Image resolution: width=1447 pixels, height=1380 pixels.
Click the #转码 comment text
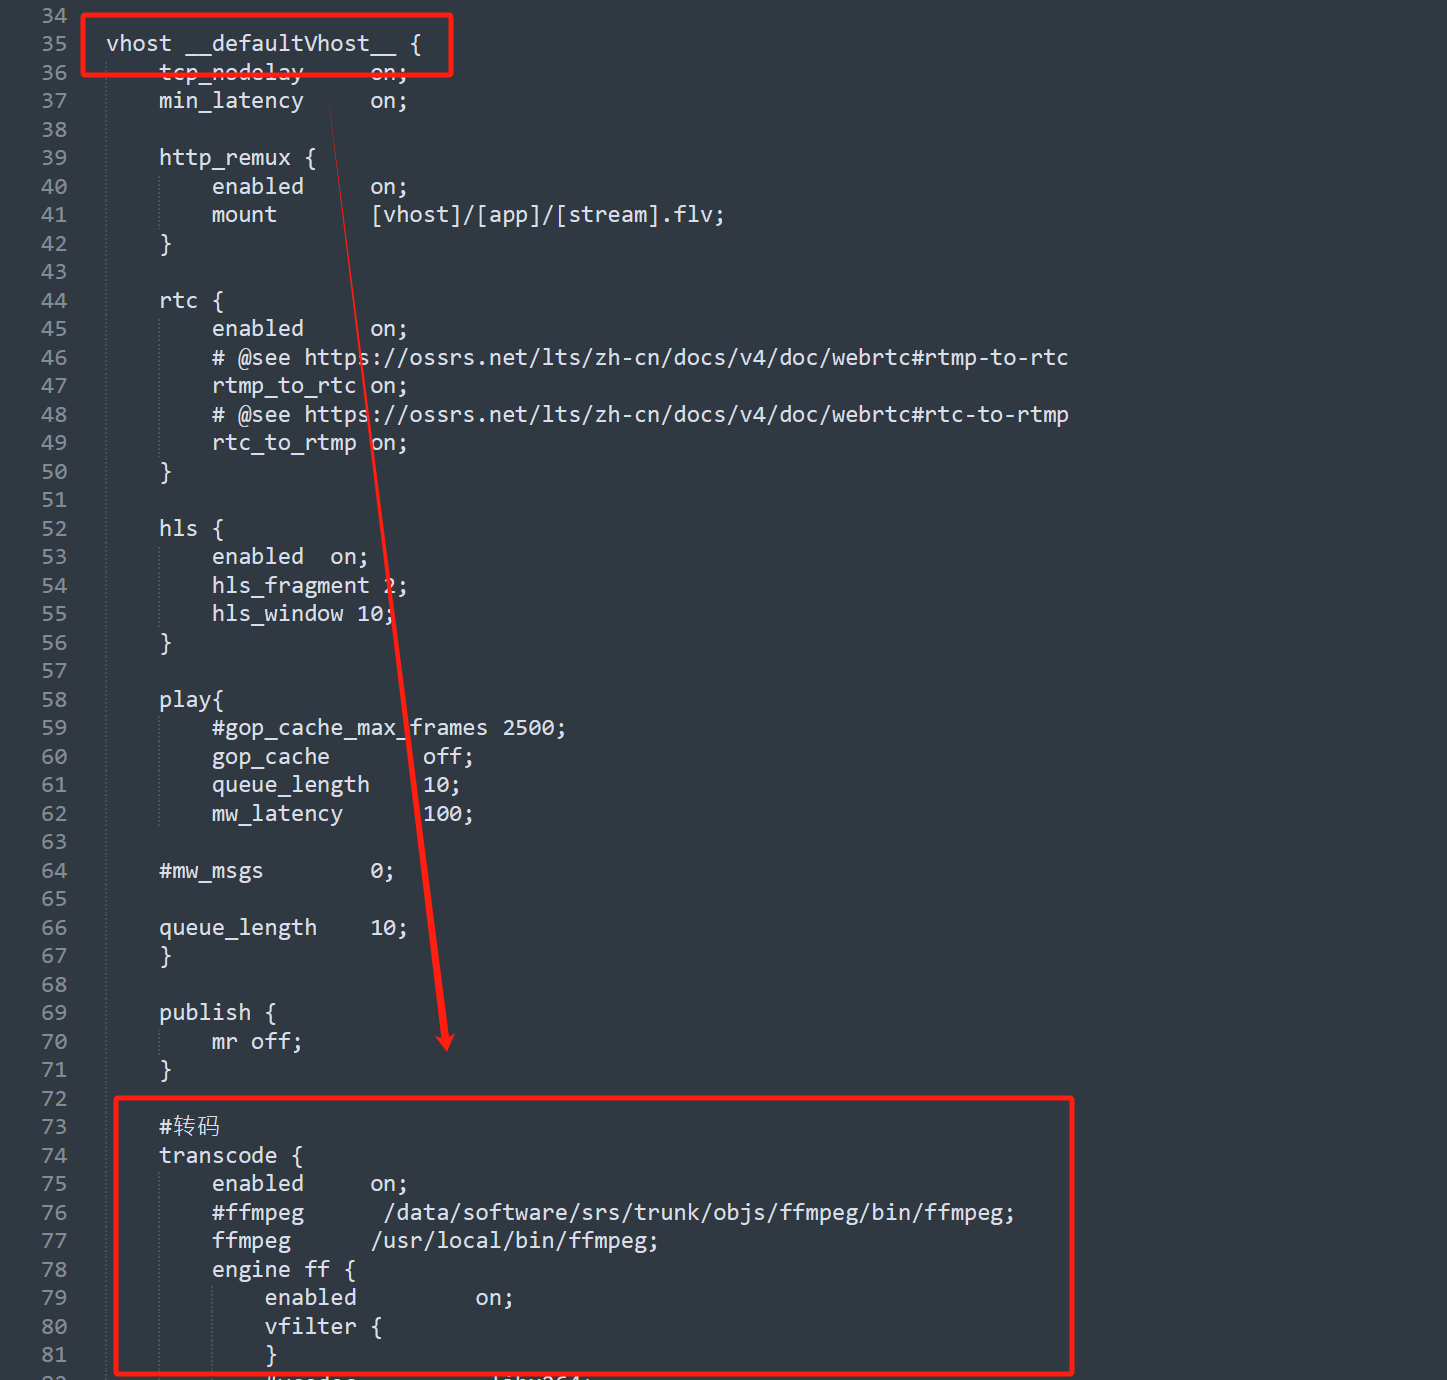tap(190, 1125)
